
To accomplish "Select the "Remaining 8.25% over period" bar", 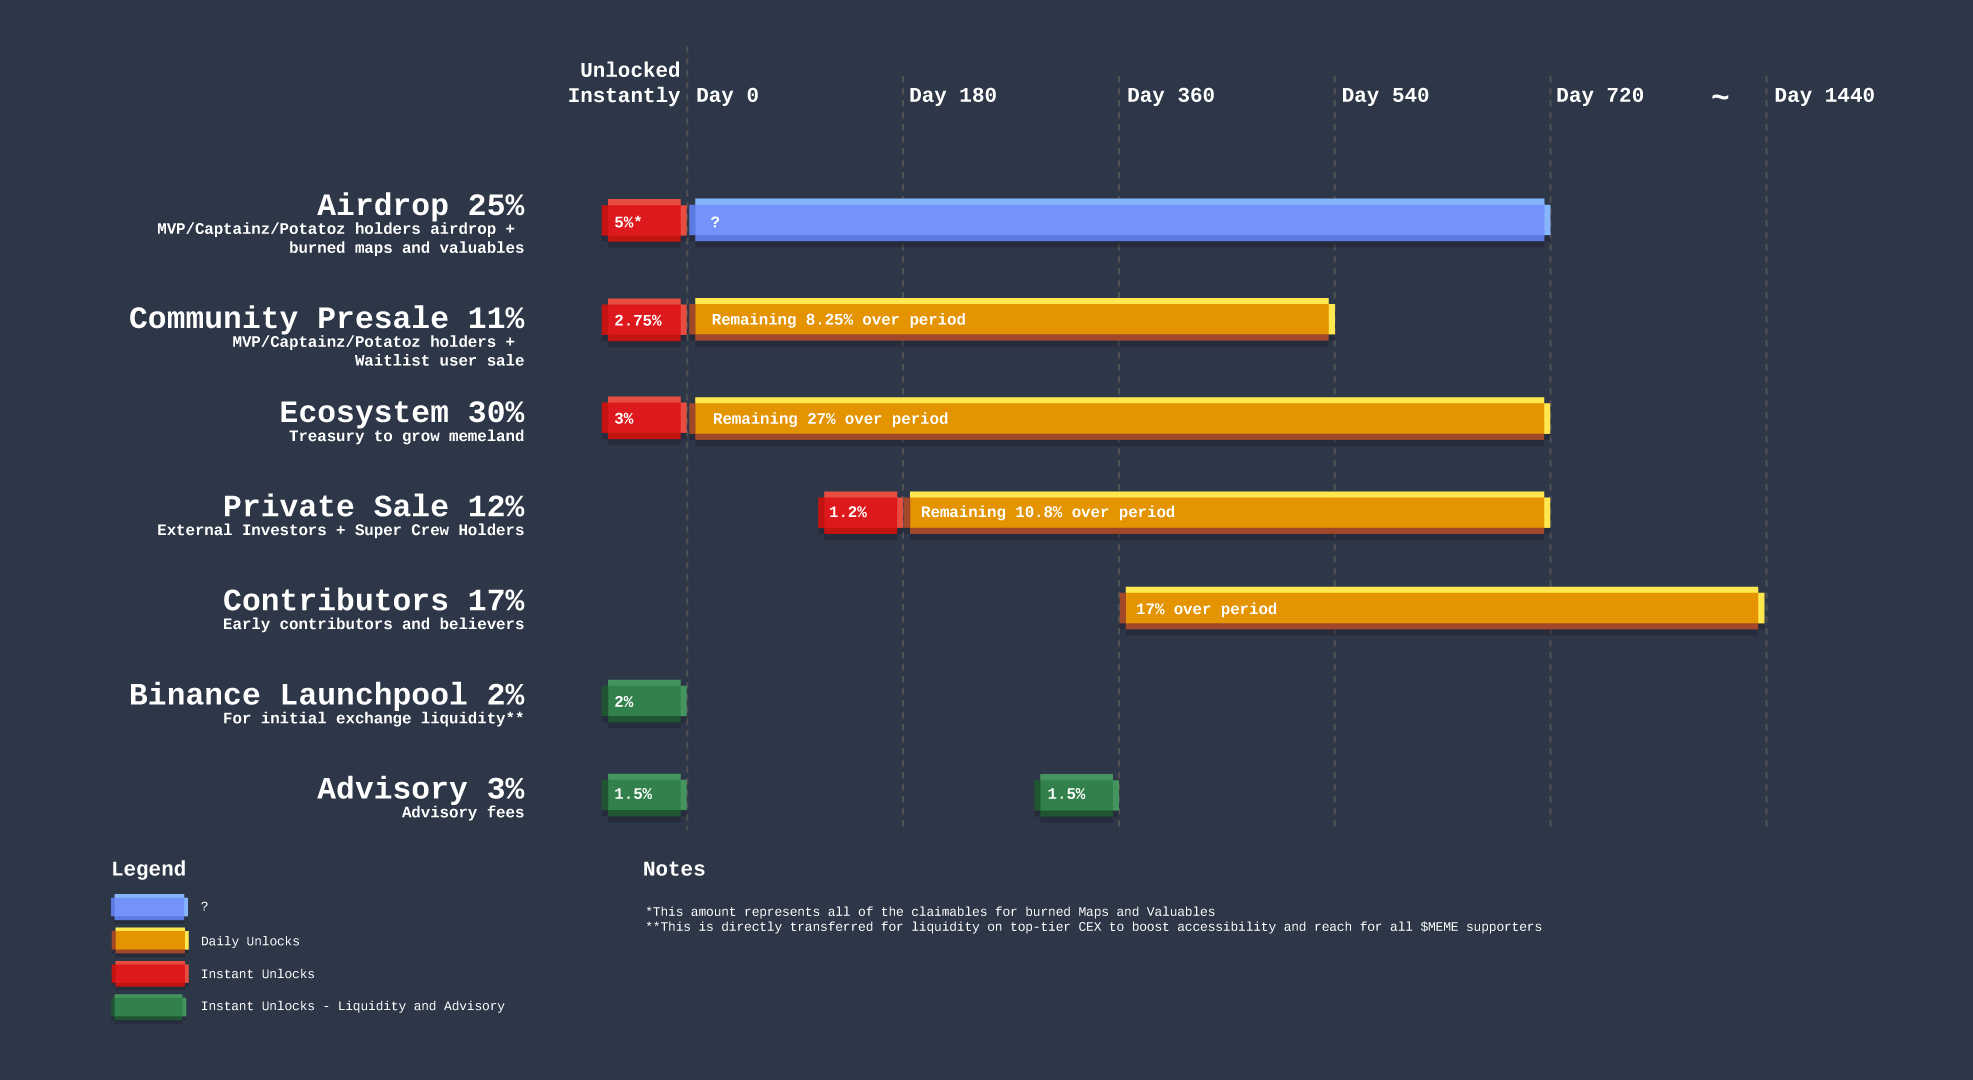I will 1012,320.
